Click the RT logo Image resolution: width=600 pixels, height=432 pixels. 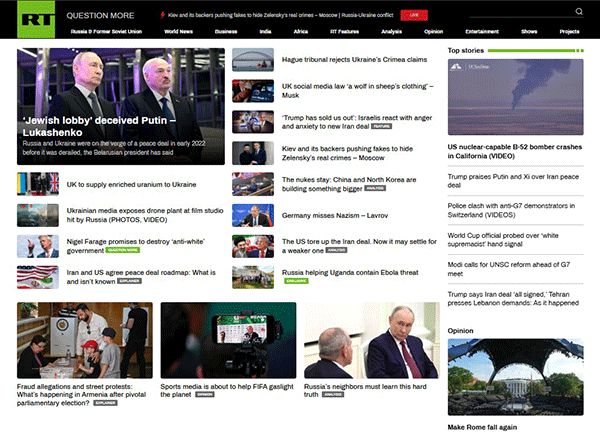pos(36,19)
